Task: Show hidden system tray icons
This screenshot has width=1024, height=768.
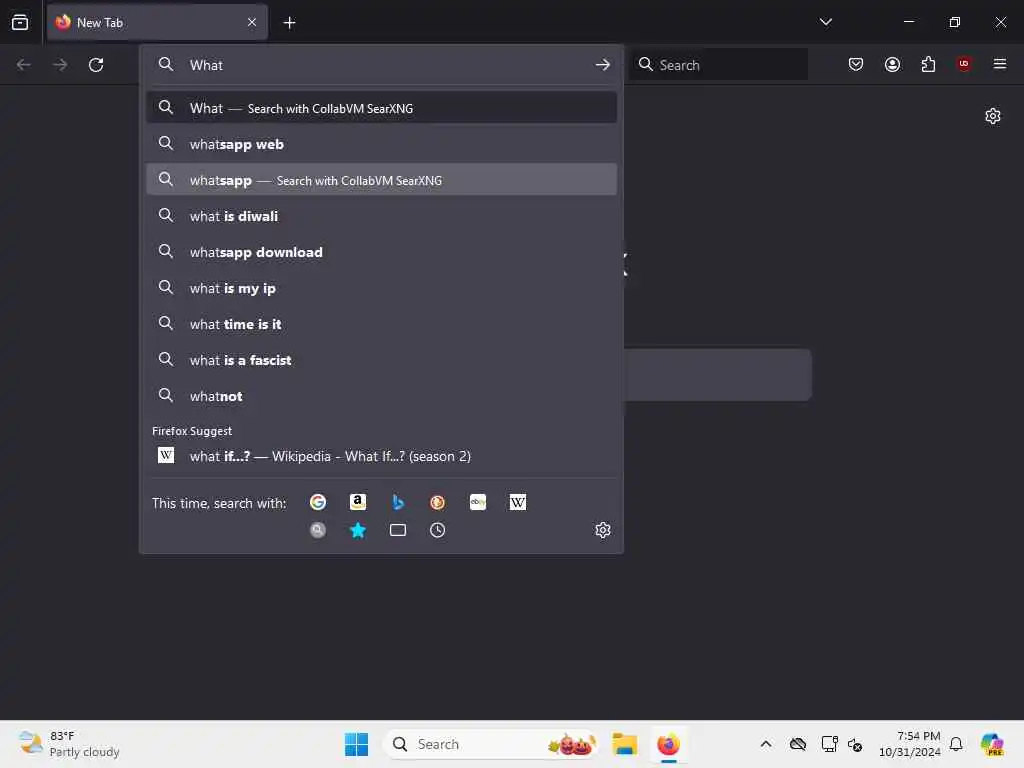Action: [765, 744]
